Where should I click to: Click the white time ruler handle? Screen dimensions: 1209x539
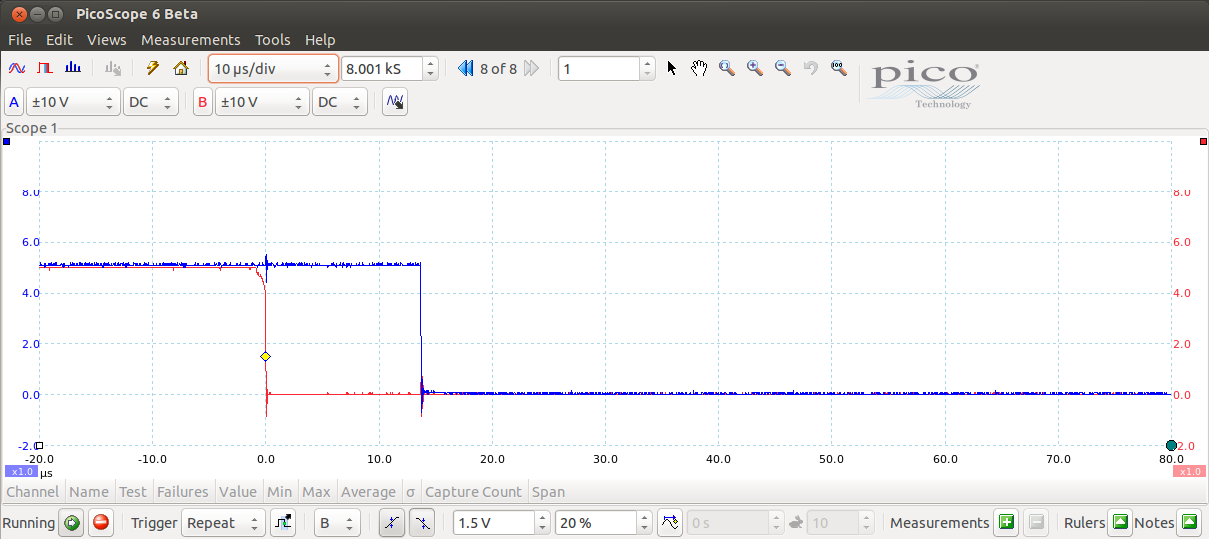click(x=39, y=446)
